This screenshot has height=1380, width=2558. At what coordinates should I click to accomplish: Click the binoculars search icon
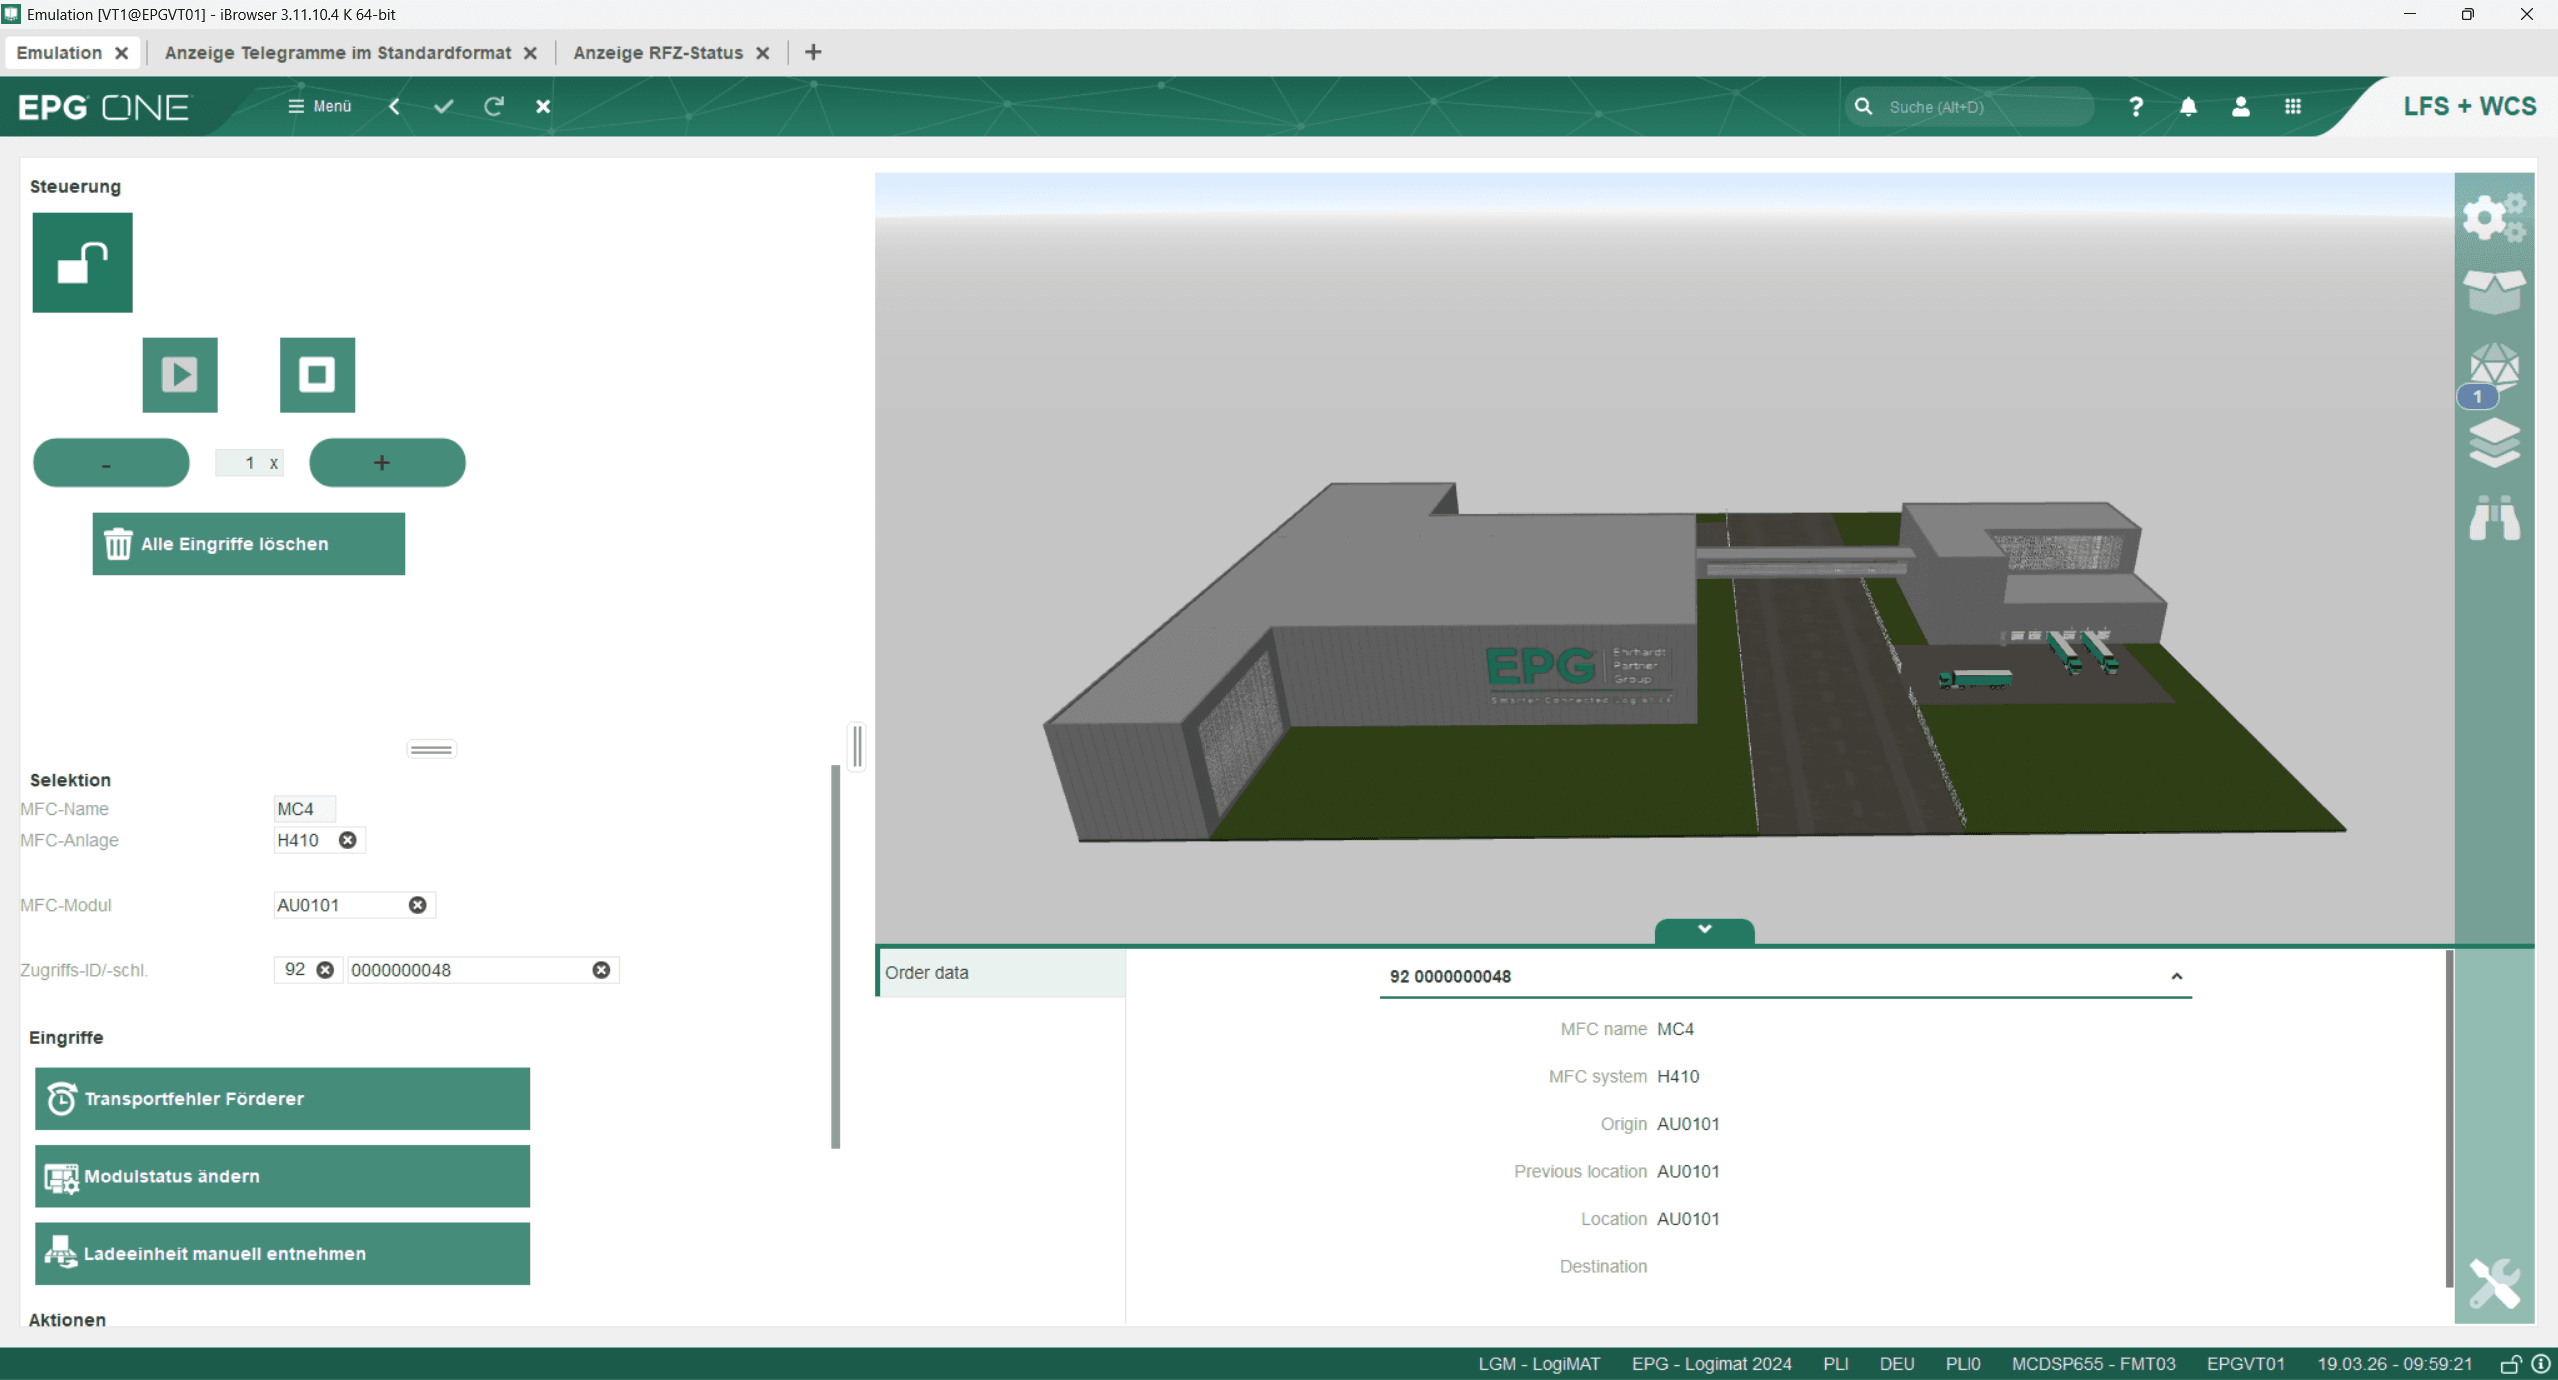pos(2494,517)
